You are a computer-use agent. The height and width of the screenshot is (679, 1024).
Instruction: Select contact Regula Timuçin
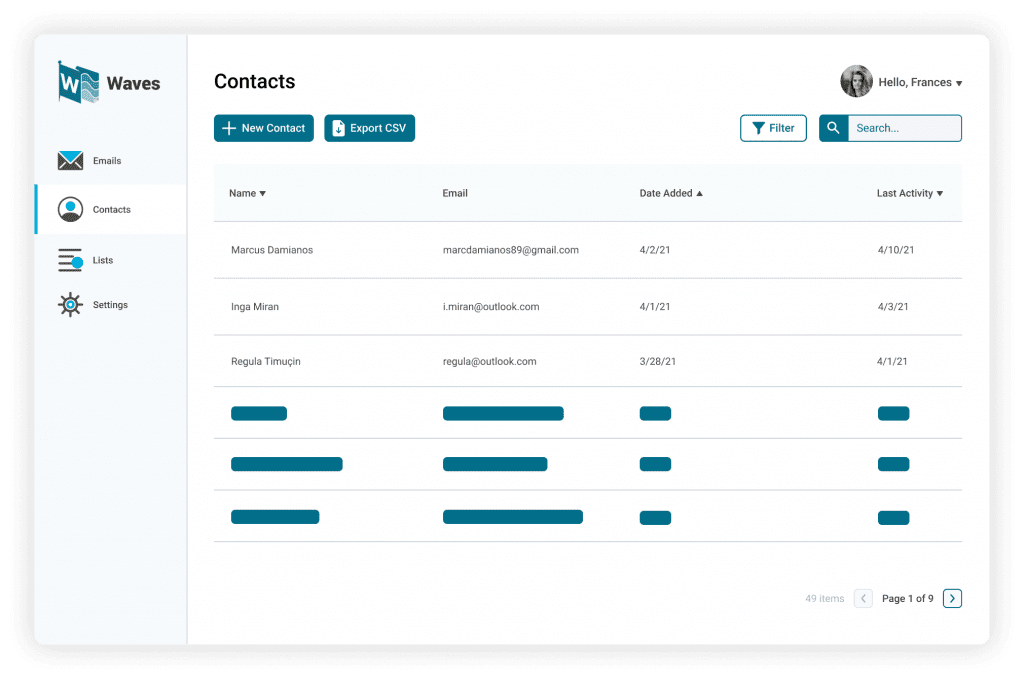coord(266,362)
